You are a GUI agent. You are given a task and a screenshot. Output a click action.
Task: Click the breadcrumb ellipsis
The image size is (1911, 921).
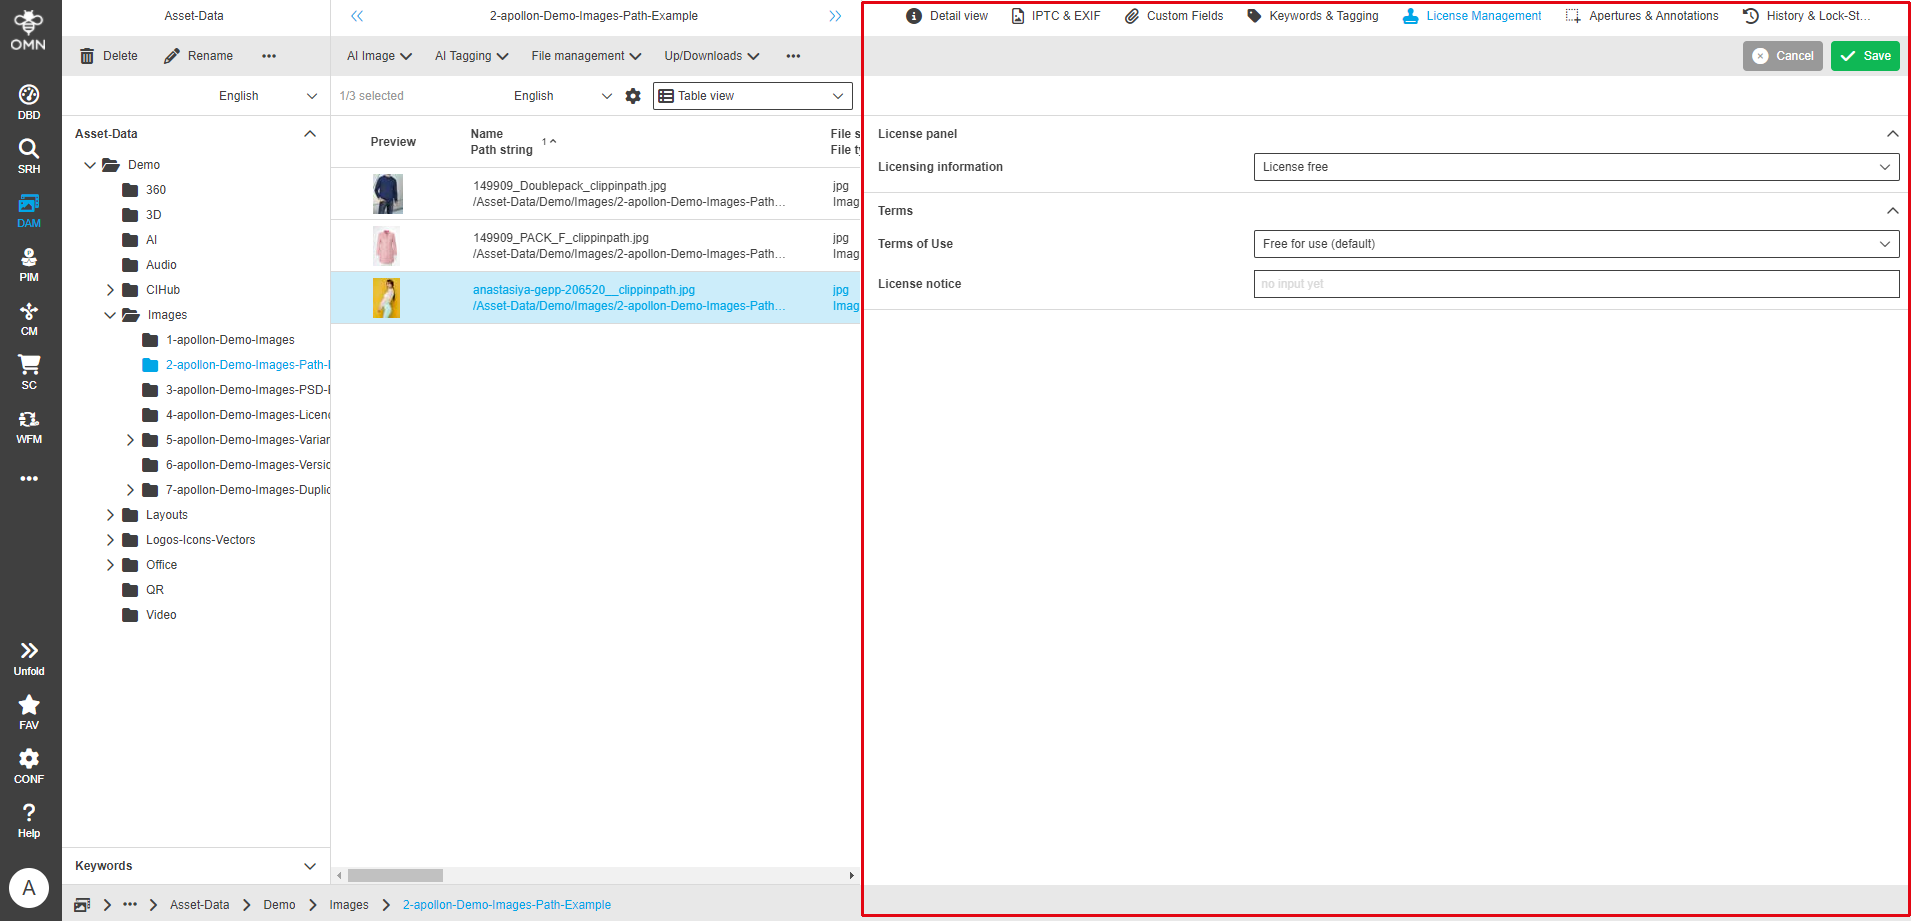coord(130,905)
